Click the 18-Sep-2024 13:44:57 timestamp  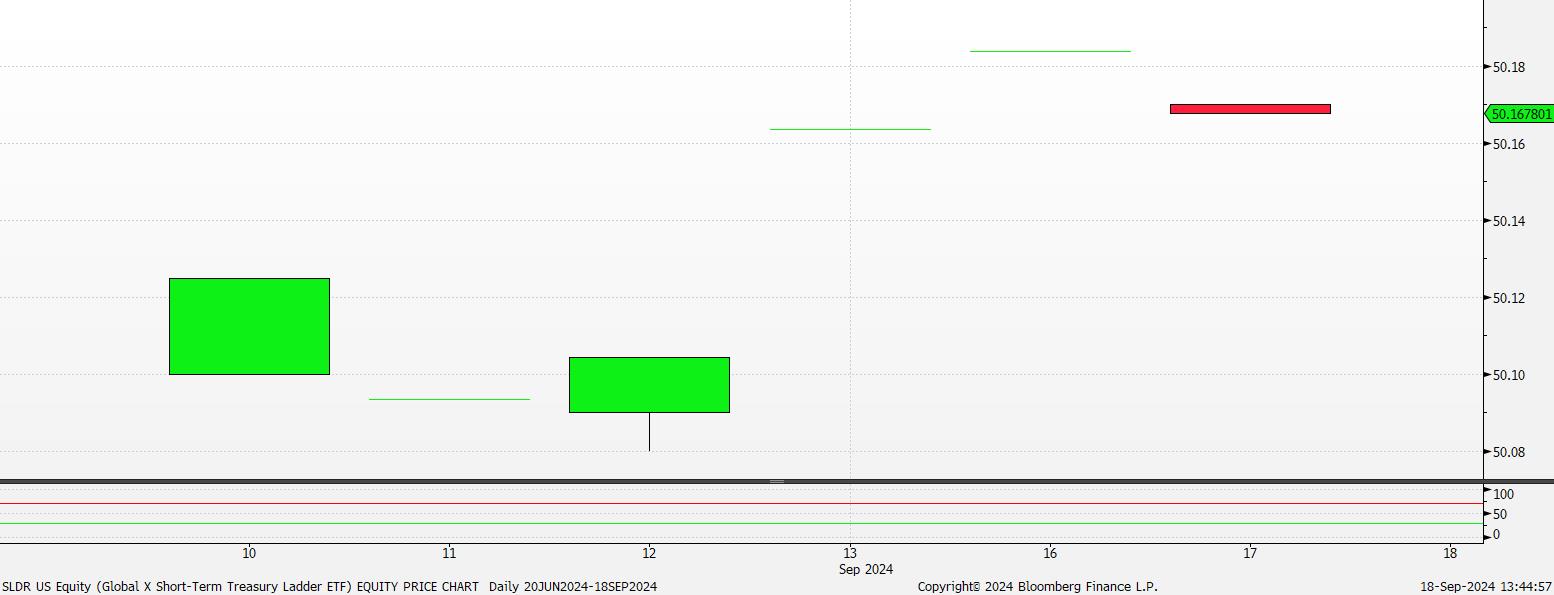pyautogui.click(x=1486, y=586)
